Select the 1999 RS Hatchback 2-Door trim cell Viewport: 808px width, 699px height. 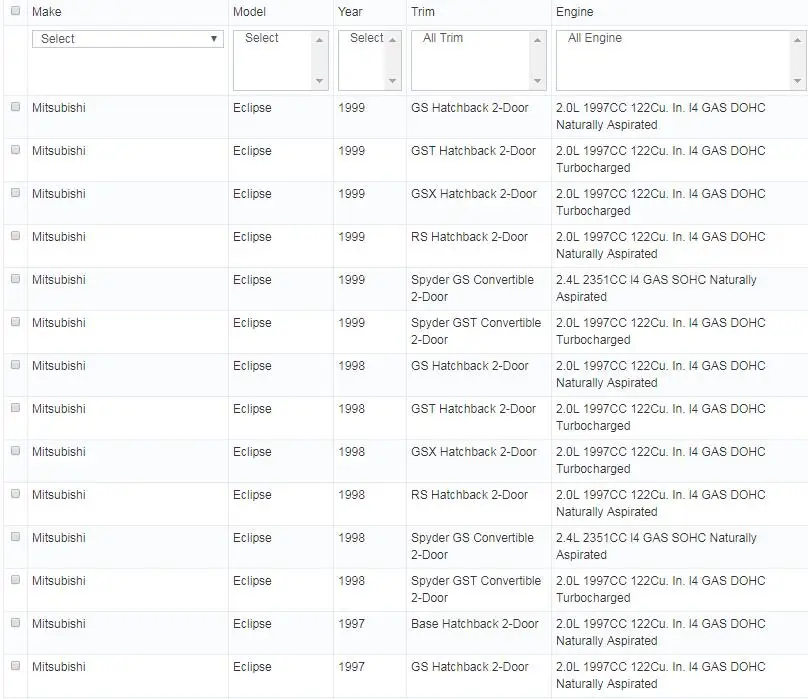pos(469,237)
